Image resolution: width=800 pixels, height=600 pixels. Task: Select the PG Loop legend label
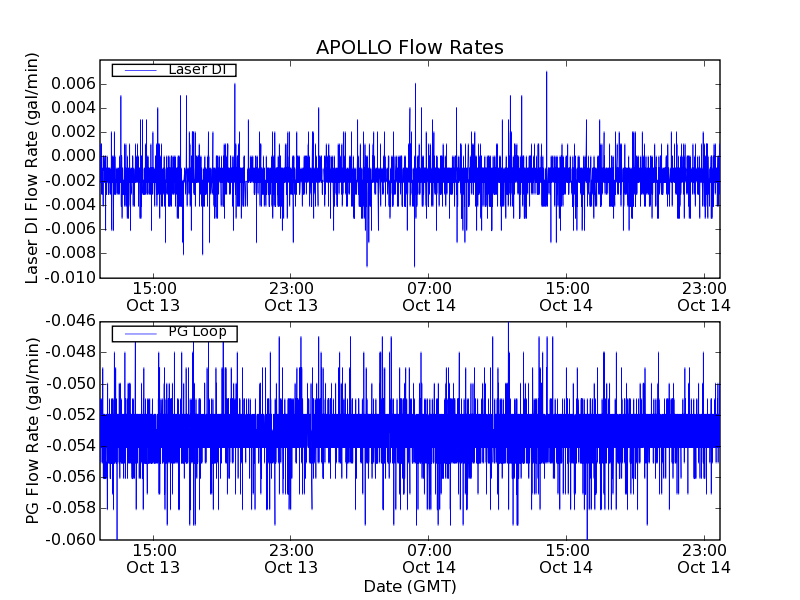pos(197,332)
